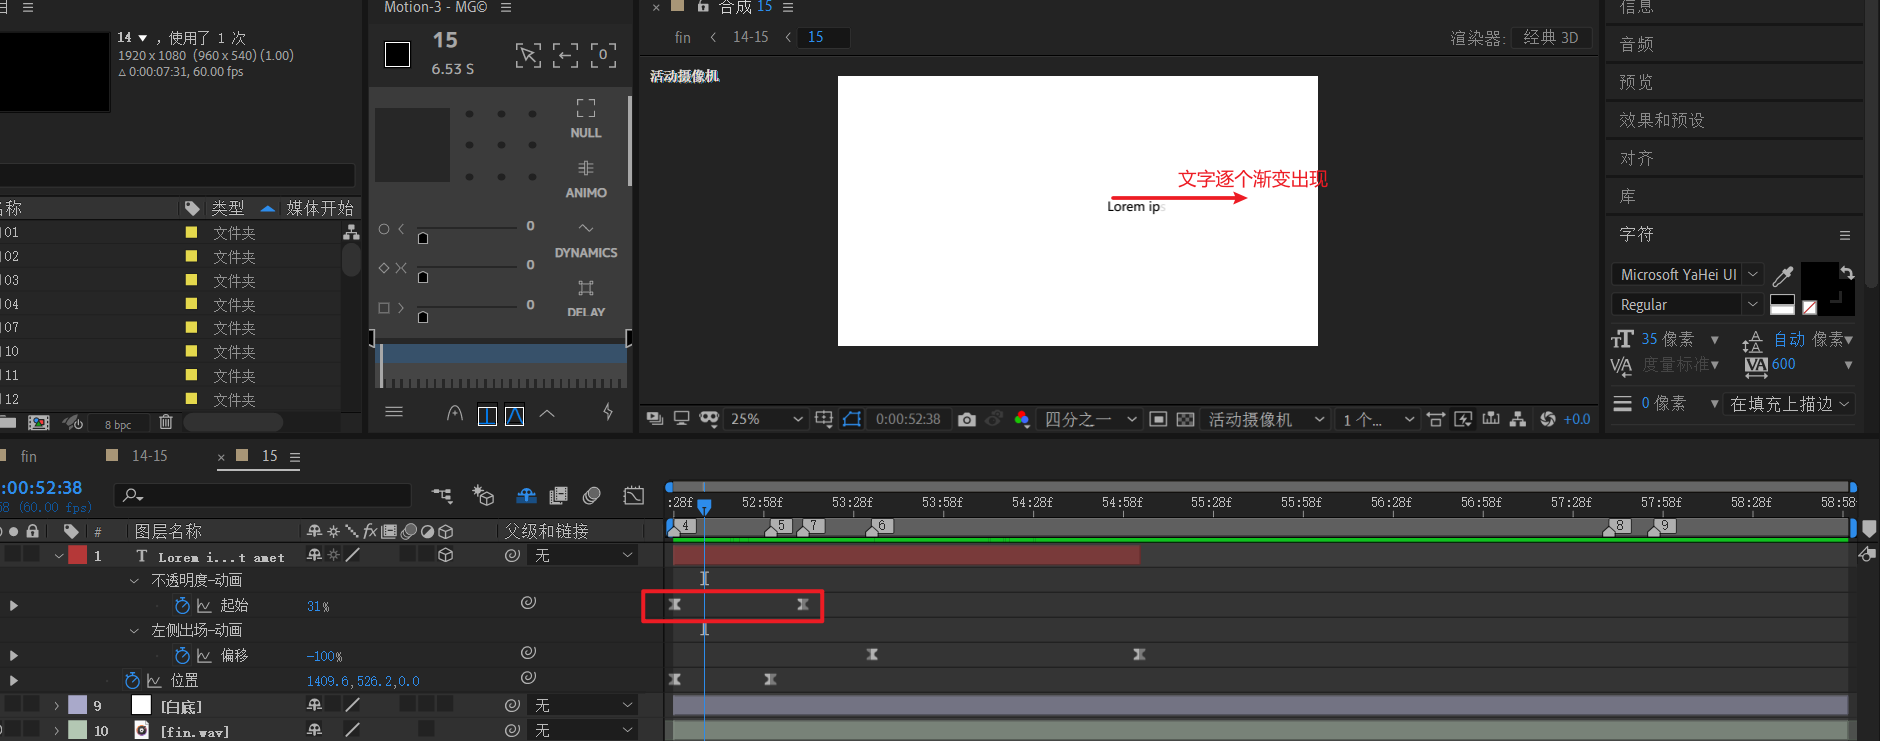The image size is (1880, 741).
Task: Click the left-arrow bracket icon in Motion-3
Action: (x=565, y=55)
